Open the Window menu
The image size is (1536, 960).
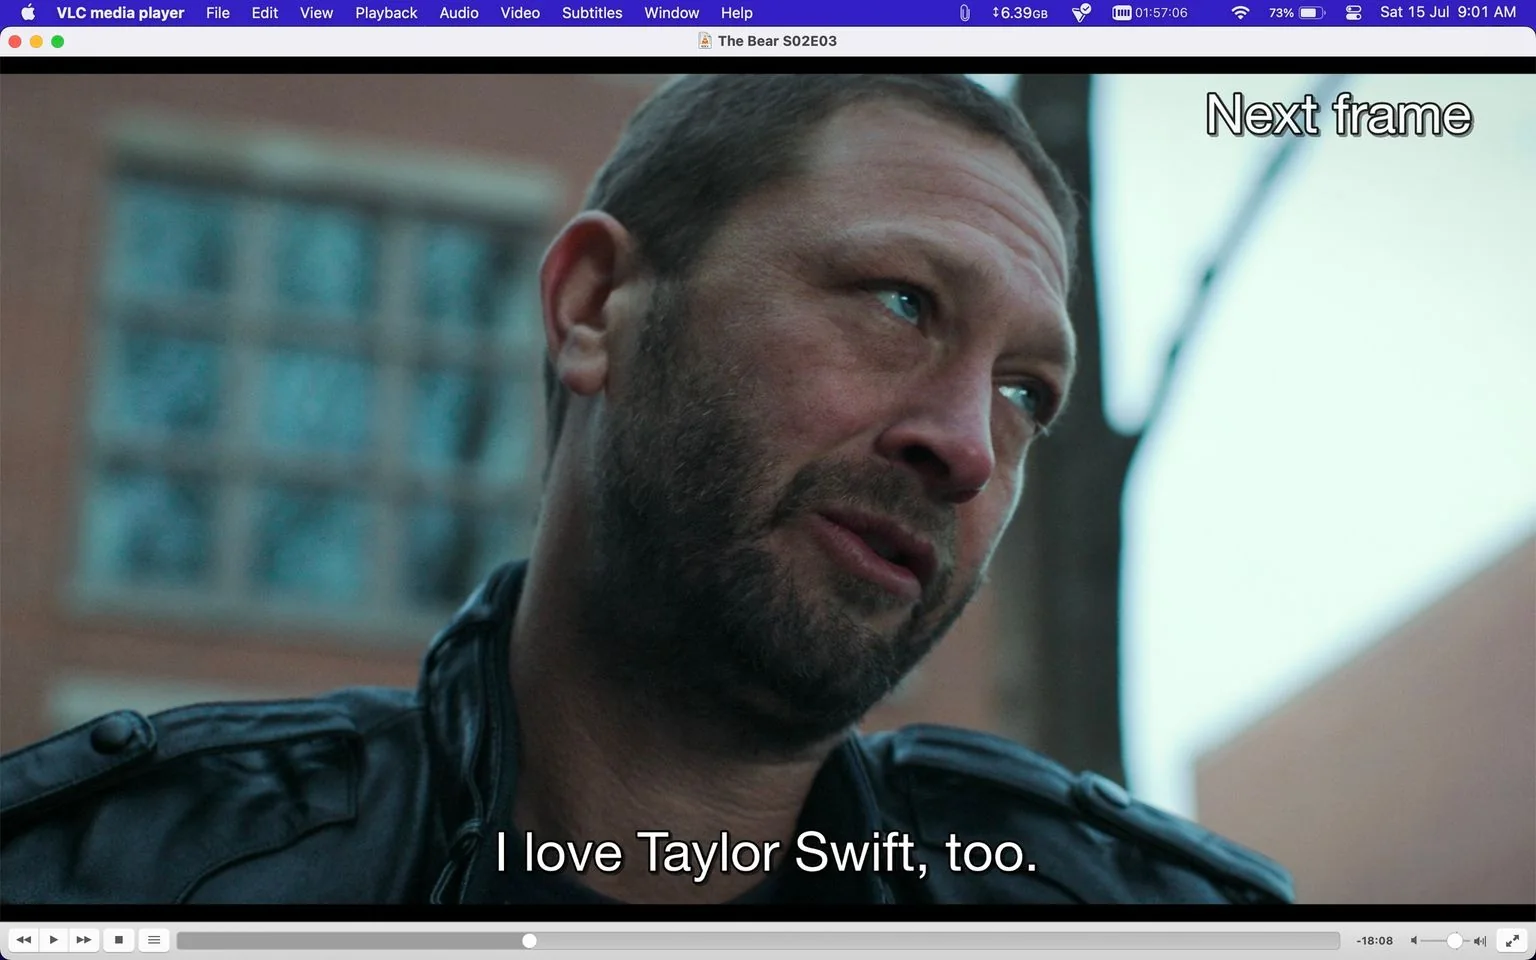(671, 13)
